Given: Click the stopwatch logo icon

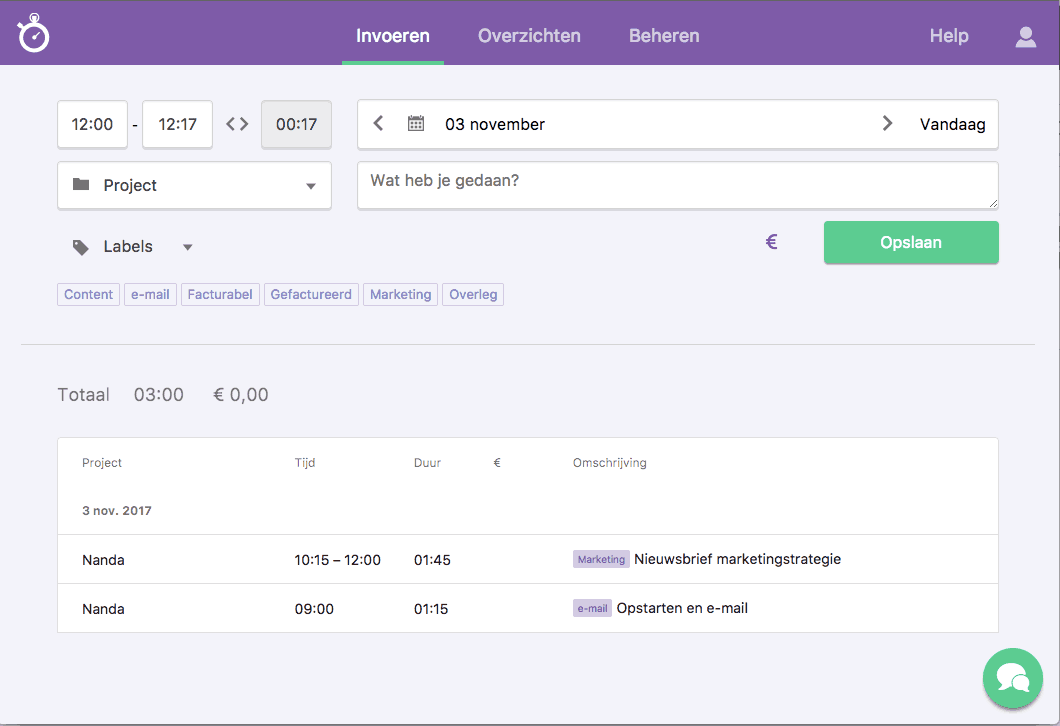Looking at the screenshot, I should (33, 33).
